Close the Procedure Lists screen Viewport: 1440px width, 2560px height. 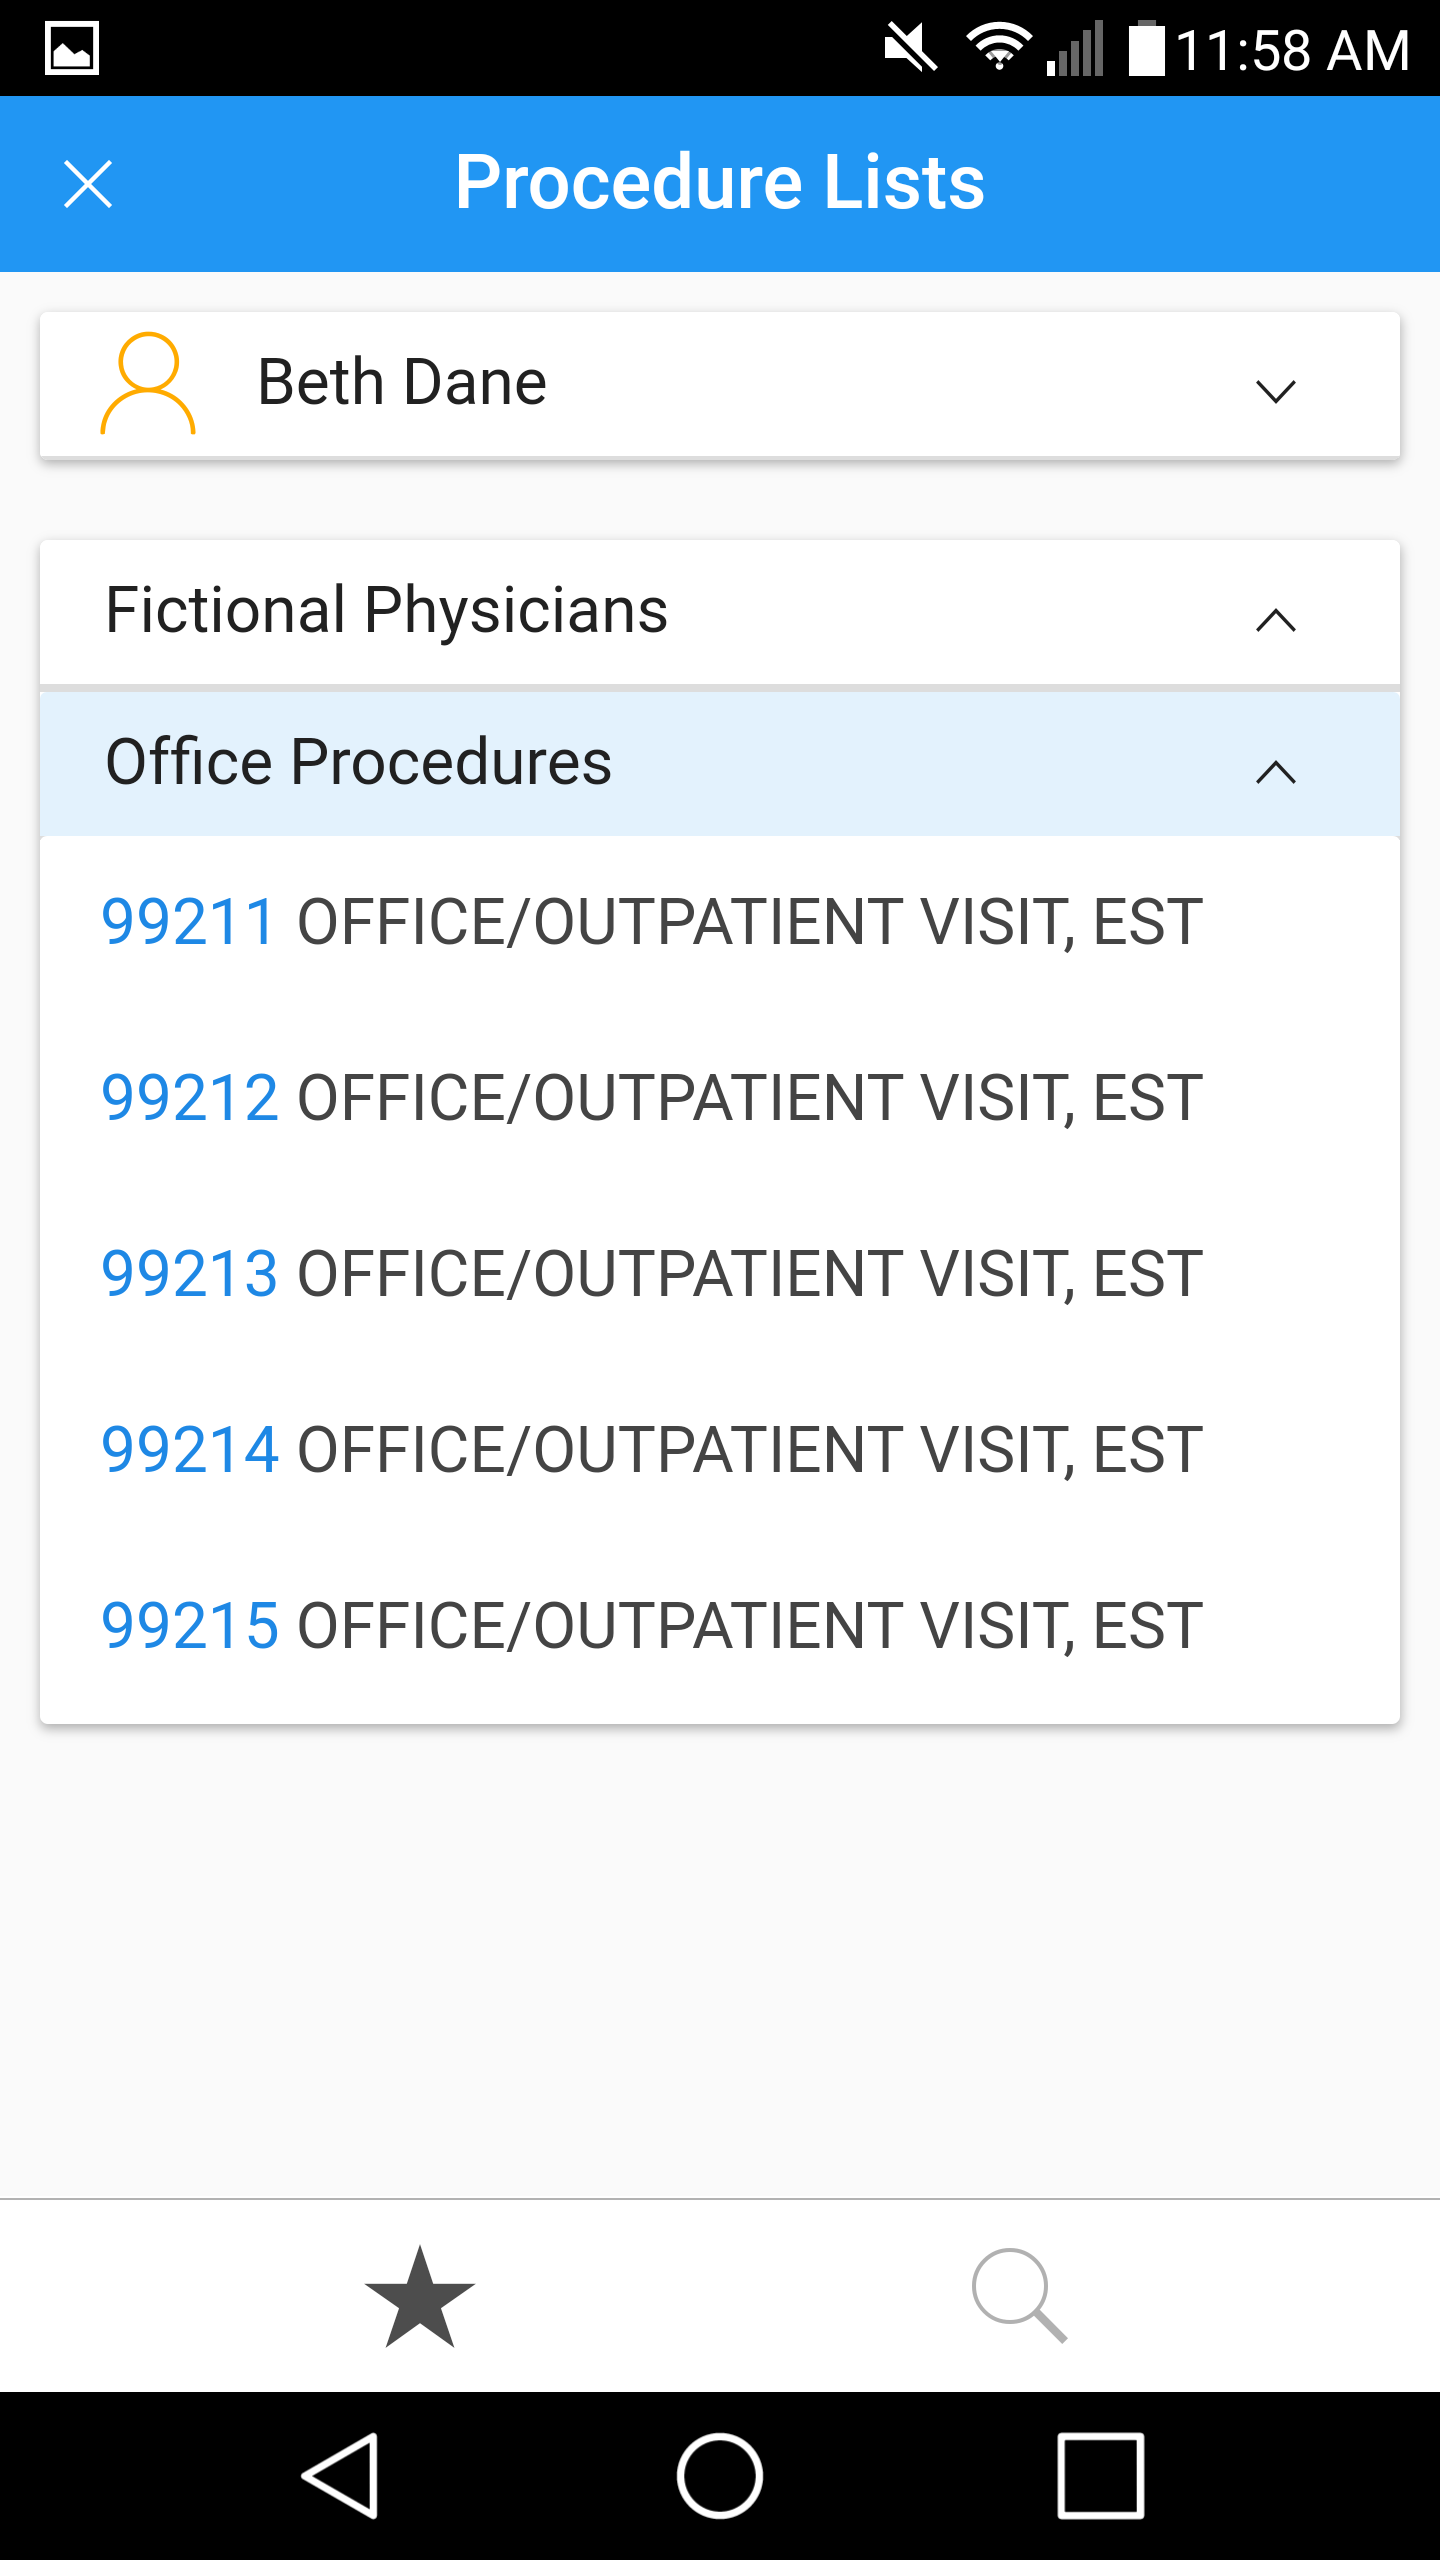coord(88,184)
